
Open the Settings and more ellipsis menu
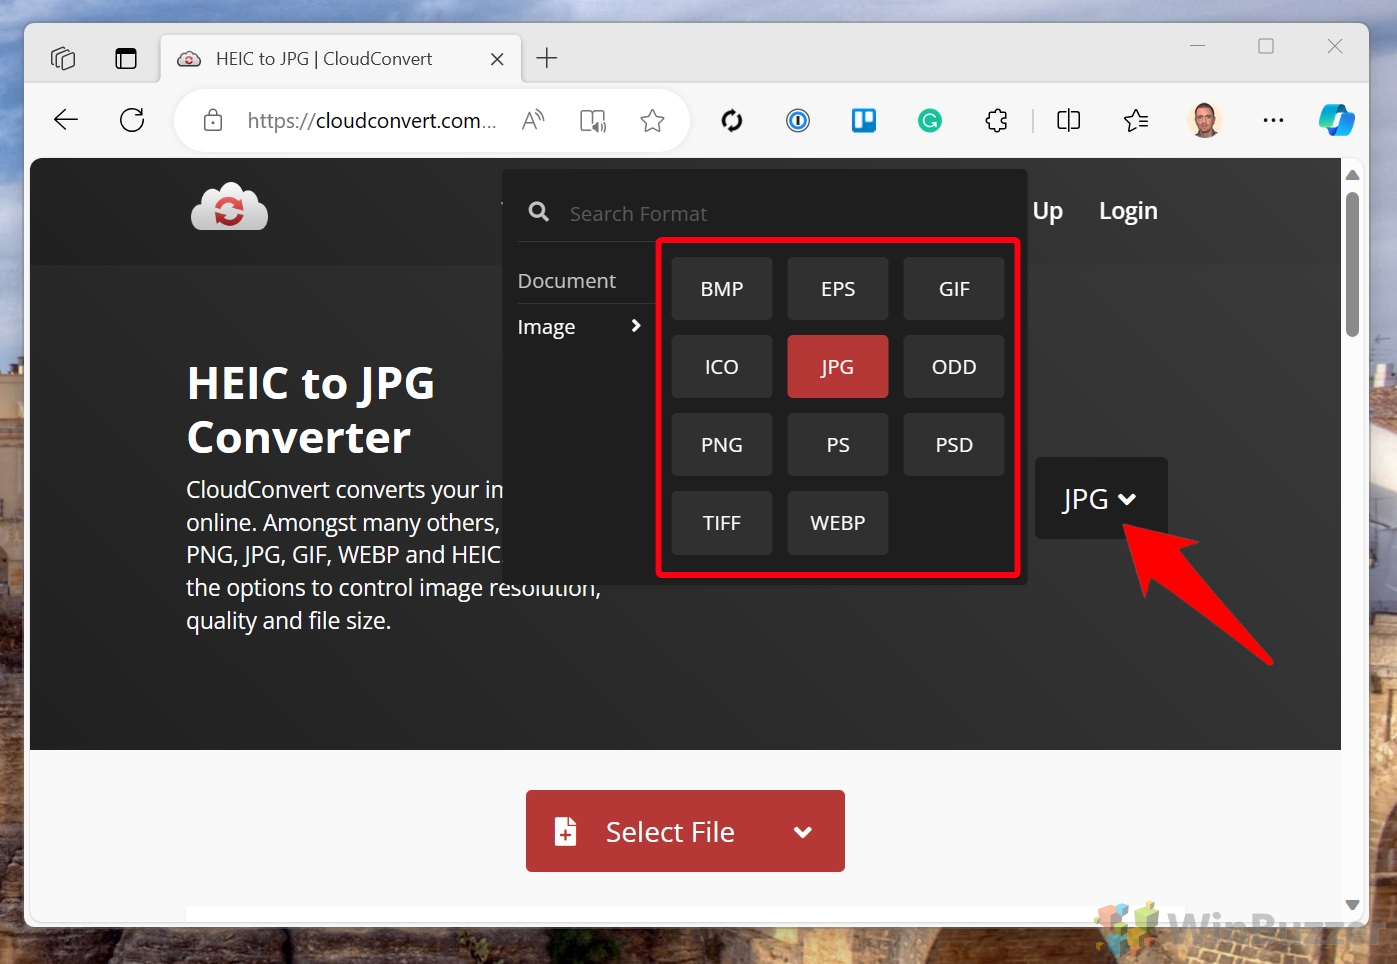(x=1273, y=120)
